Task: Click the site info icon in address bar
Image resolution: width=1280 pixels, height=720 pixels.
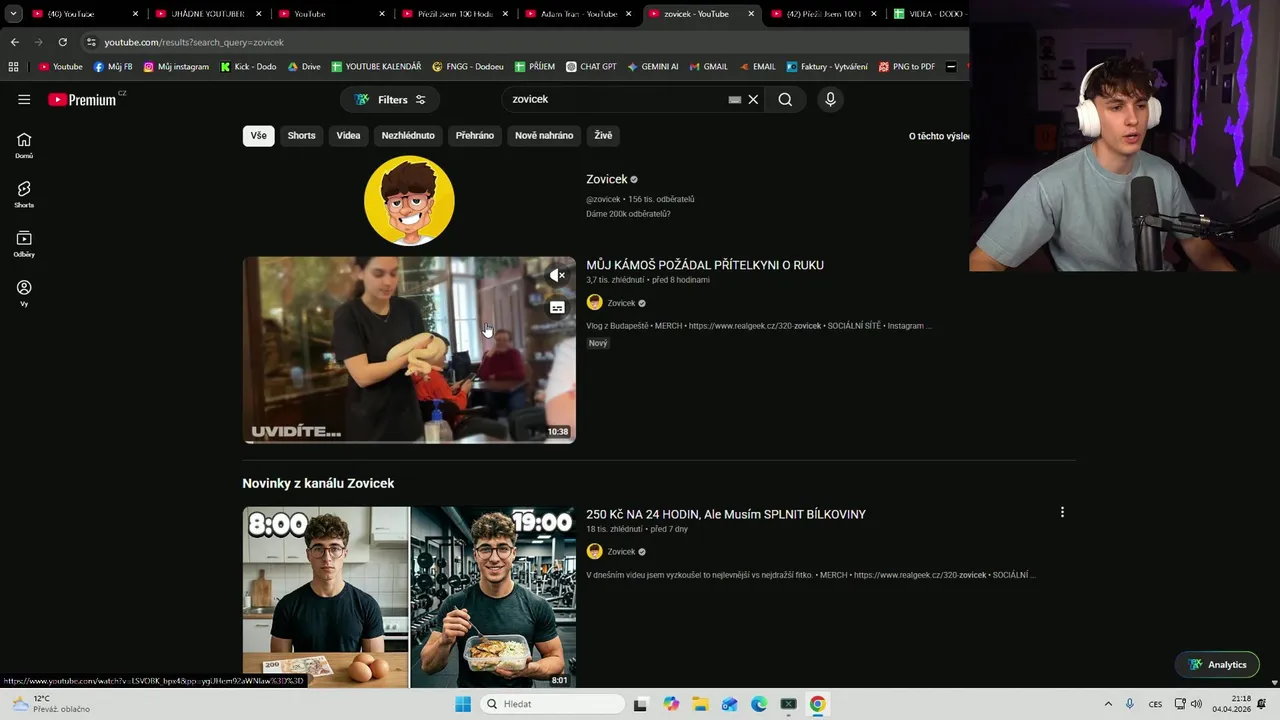Action: tap(91, 42)
